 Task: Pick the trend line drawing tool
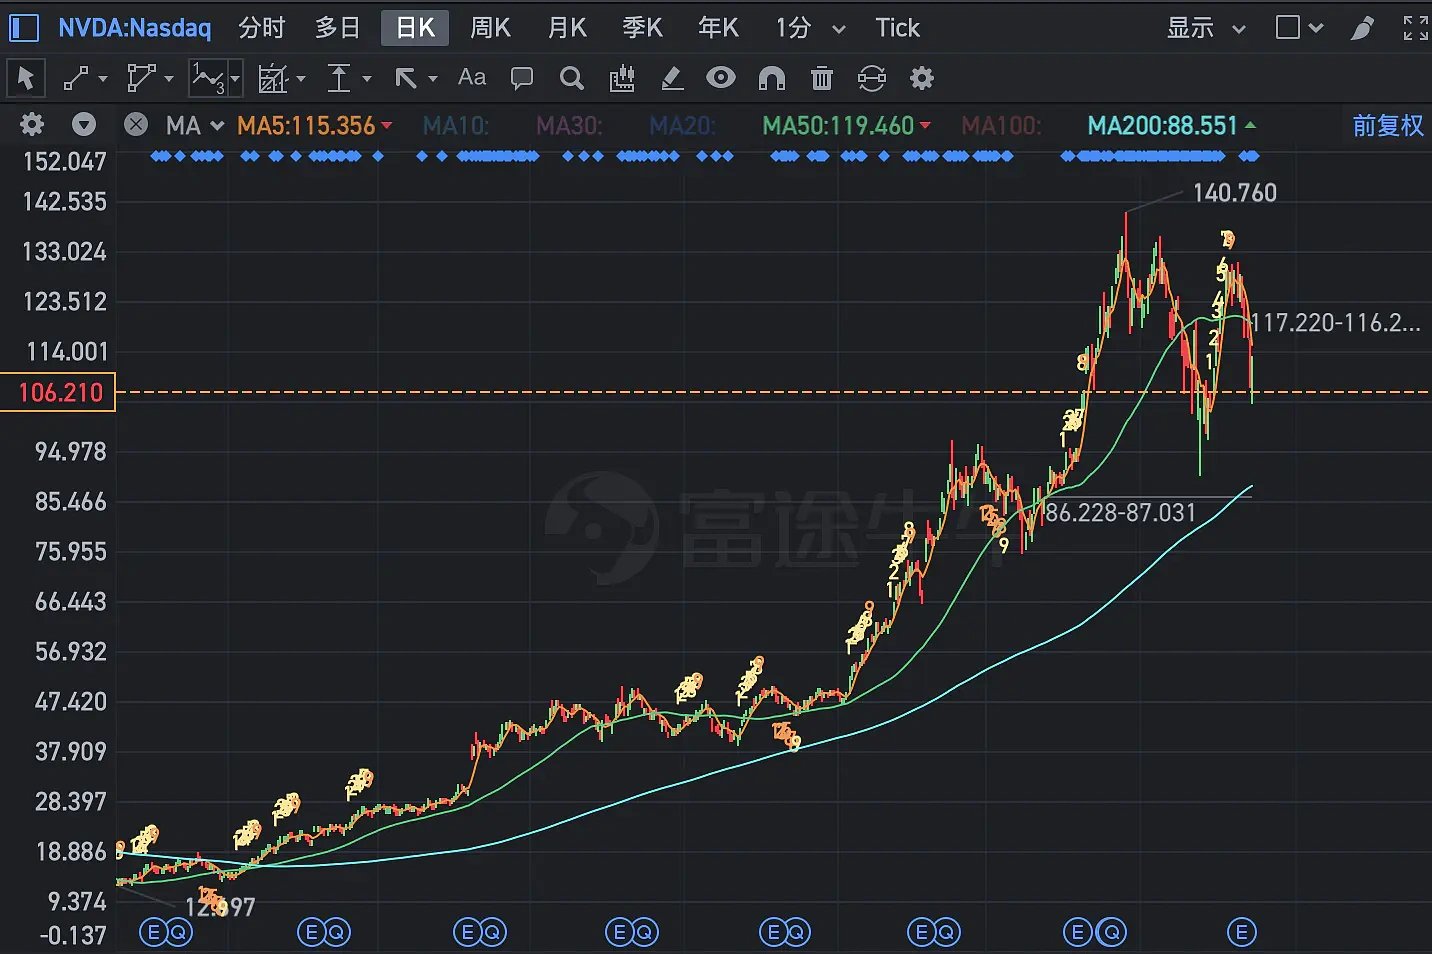pyautogui.click(x=76, y=78)
